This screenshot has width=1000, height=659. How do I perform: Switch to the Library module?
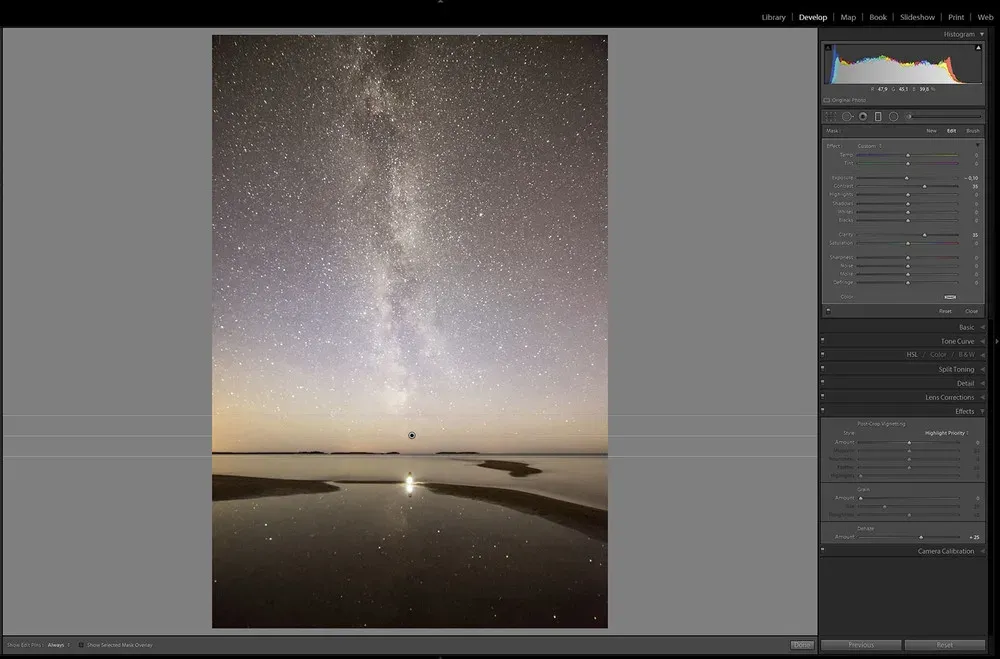click(773, 17)
